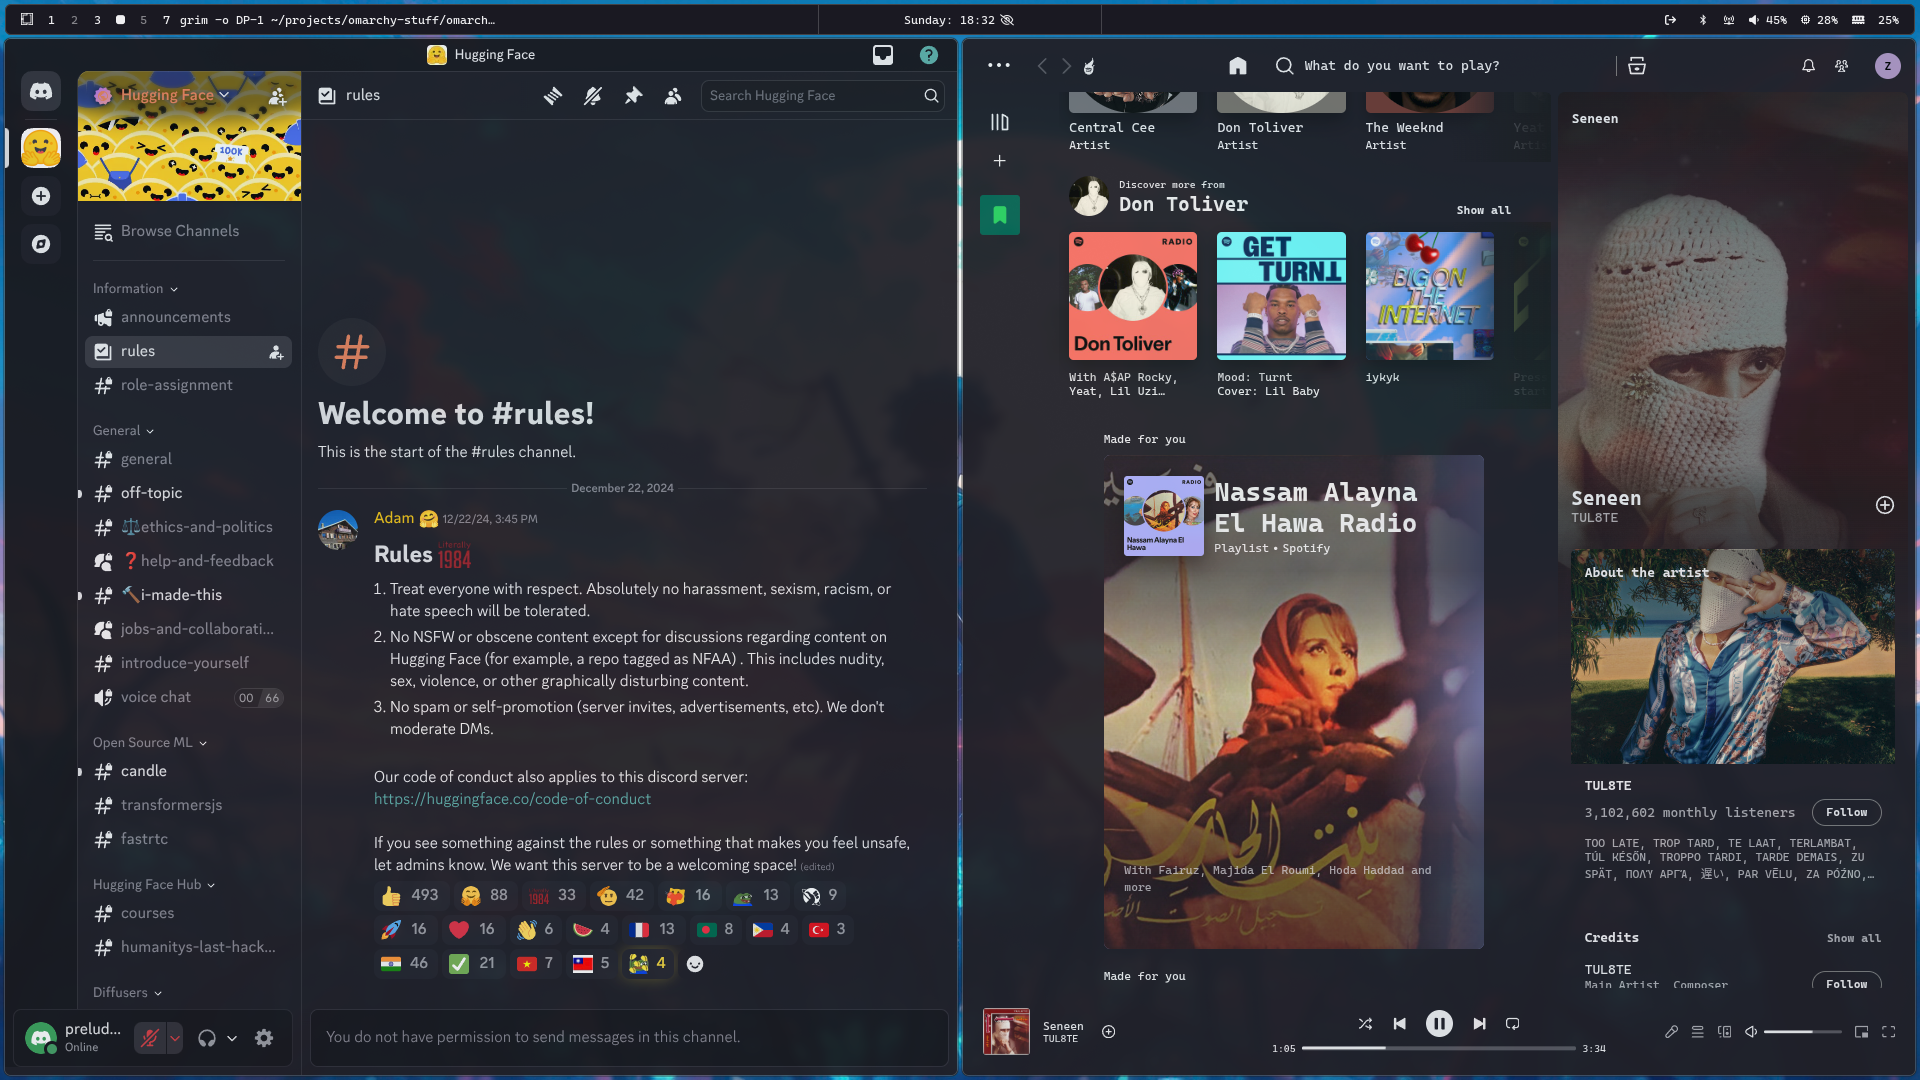
Task: Open the green bookmark item in Spotify sidebar
Action: 1000,215
